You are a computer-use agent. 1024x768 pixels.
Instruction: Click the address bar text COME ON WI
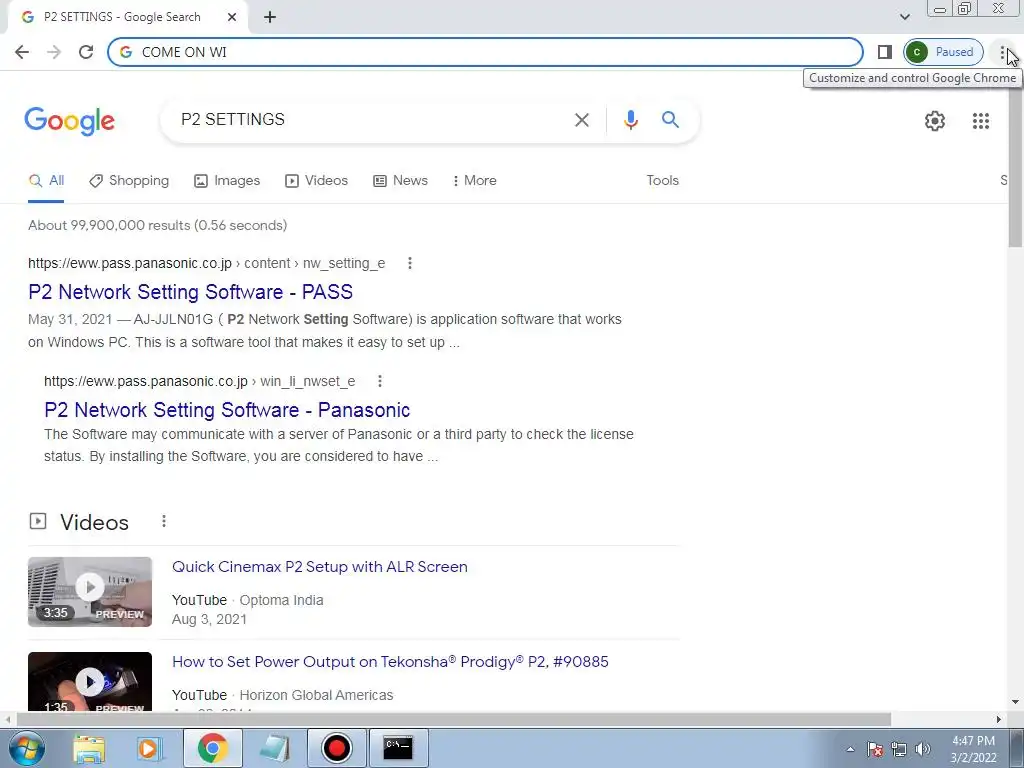(x=184, y=52)
